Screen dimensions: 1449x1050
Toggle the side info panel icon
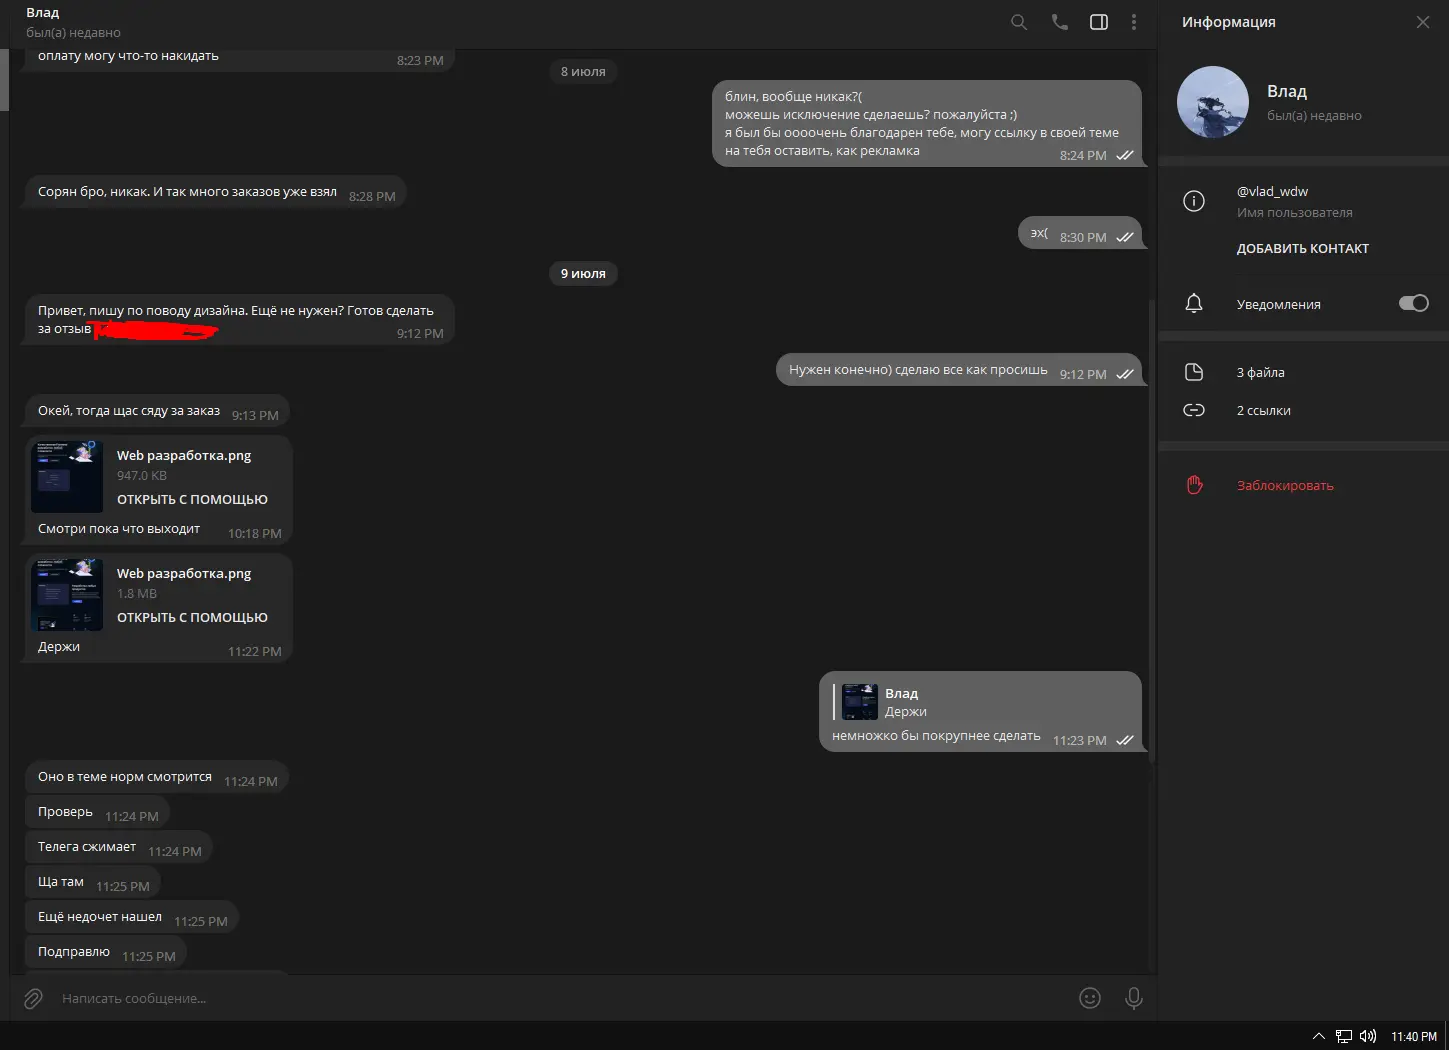tap(1098, 22)
